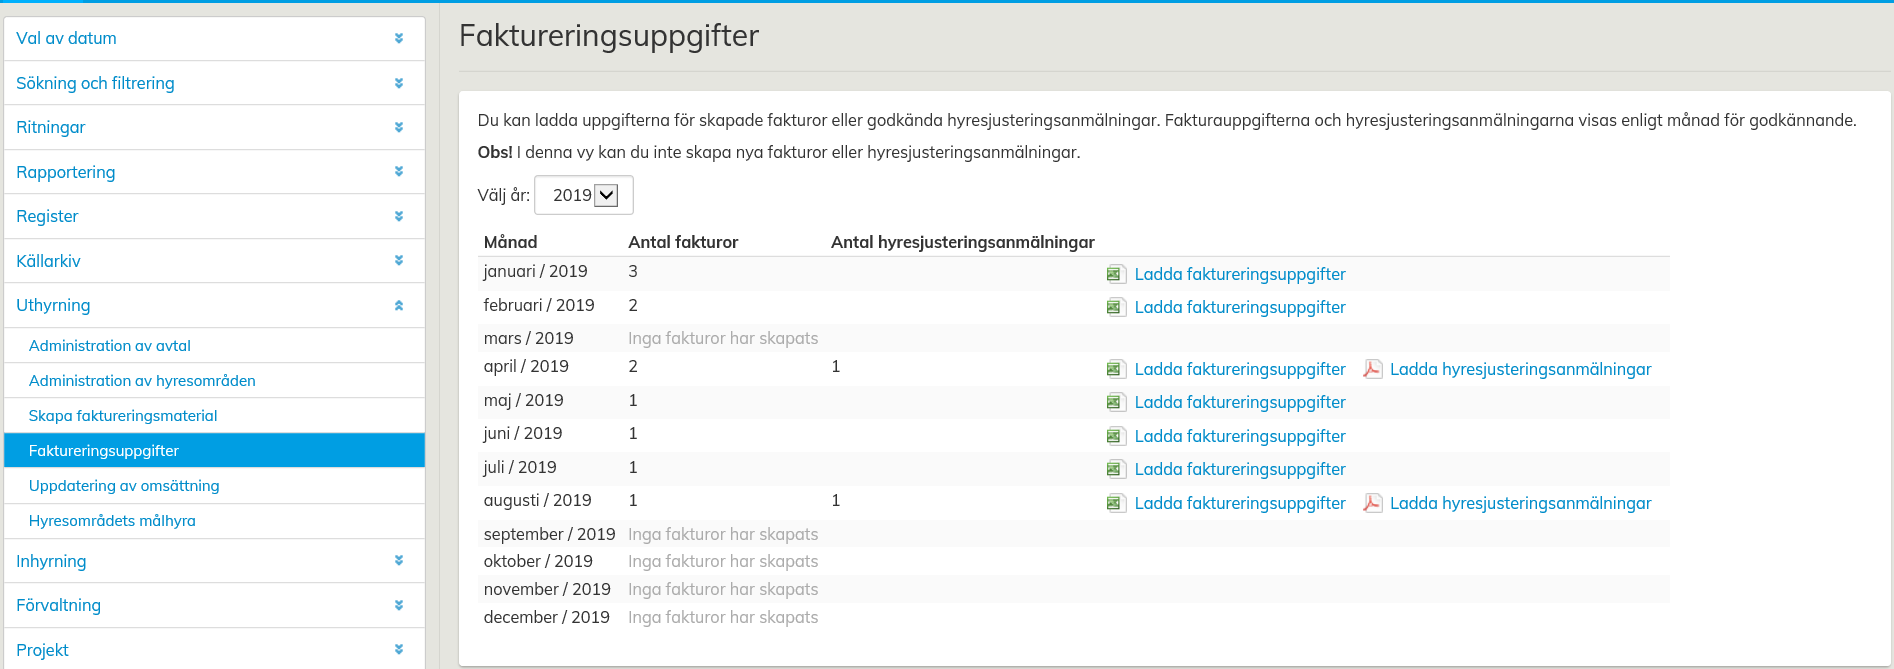Image resolution: width=1894 pixels, height=669 pixels.
Task: Click the Excel icon in augusti 2019 row
Action: [x=1116, y=504]
